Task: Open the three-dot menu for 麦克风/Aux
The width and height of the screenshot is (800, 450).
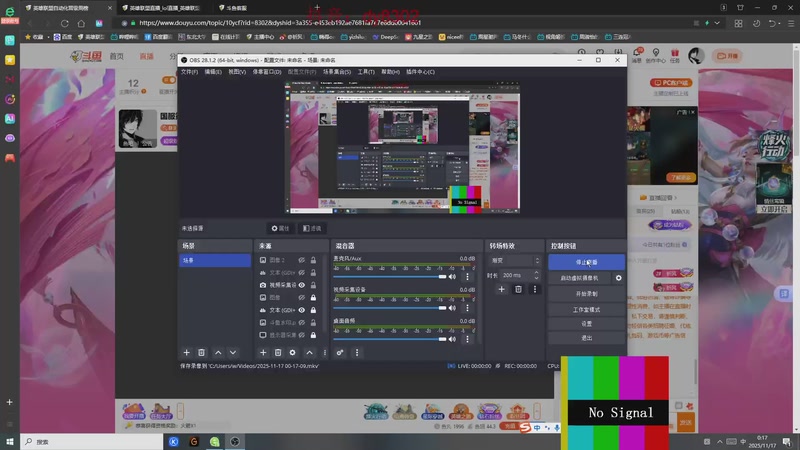Action: point(467,277)
